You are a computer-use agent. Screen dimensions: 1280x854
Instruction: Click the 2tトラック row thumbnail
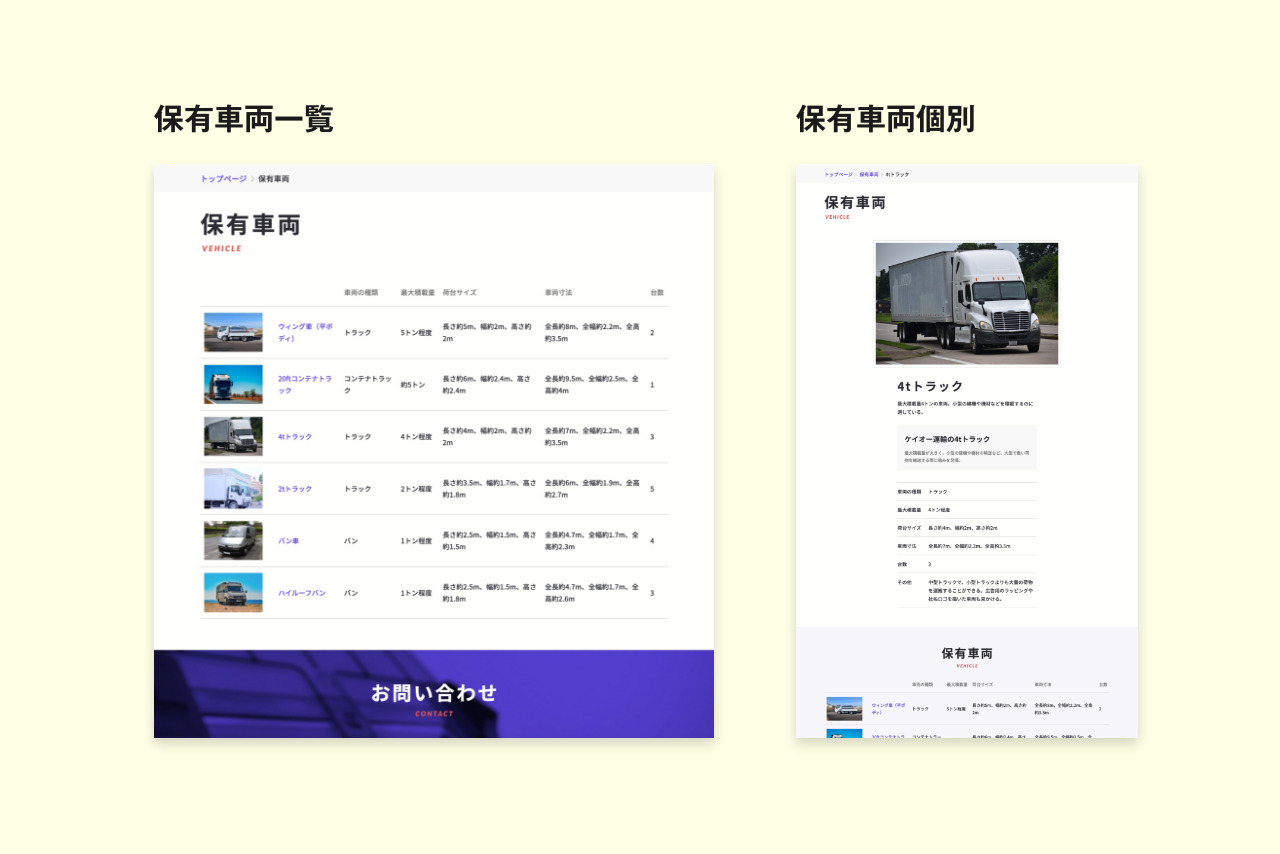[x=233, y=488]
